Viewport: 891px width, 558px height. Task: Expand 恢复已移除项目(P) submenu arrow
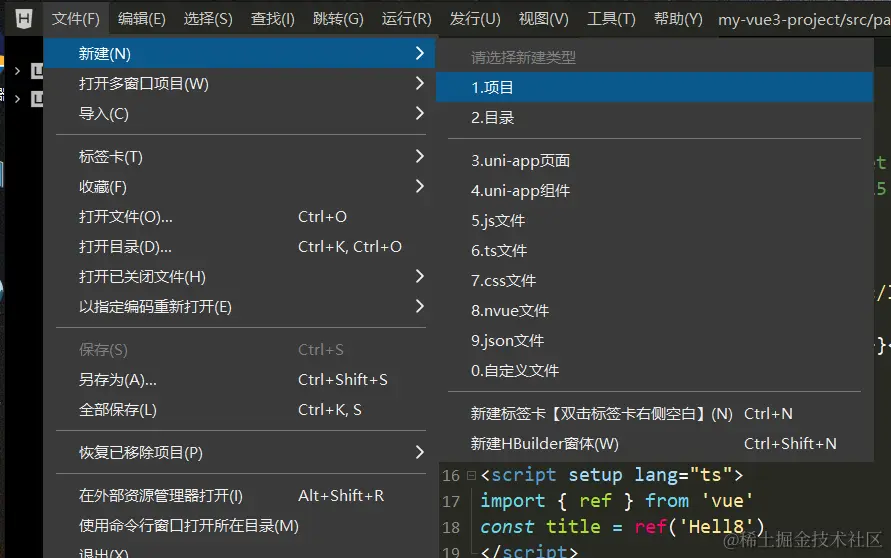point(419,452)
